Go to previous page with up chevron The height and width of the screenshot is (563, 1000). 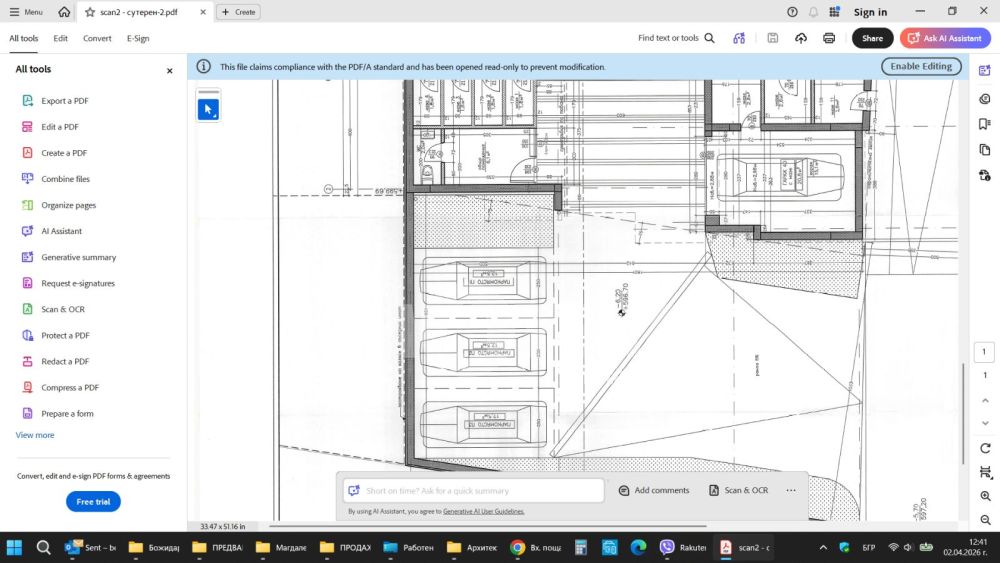pyautogui.click(x=985, y=400)
